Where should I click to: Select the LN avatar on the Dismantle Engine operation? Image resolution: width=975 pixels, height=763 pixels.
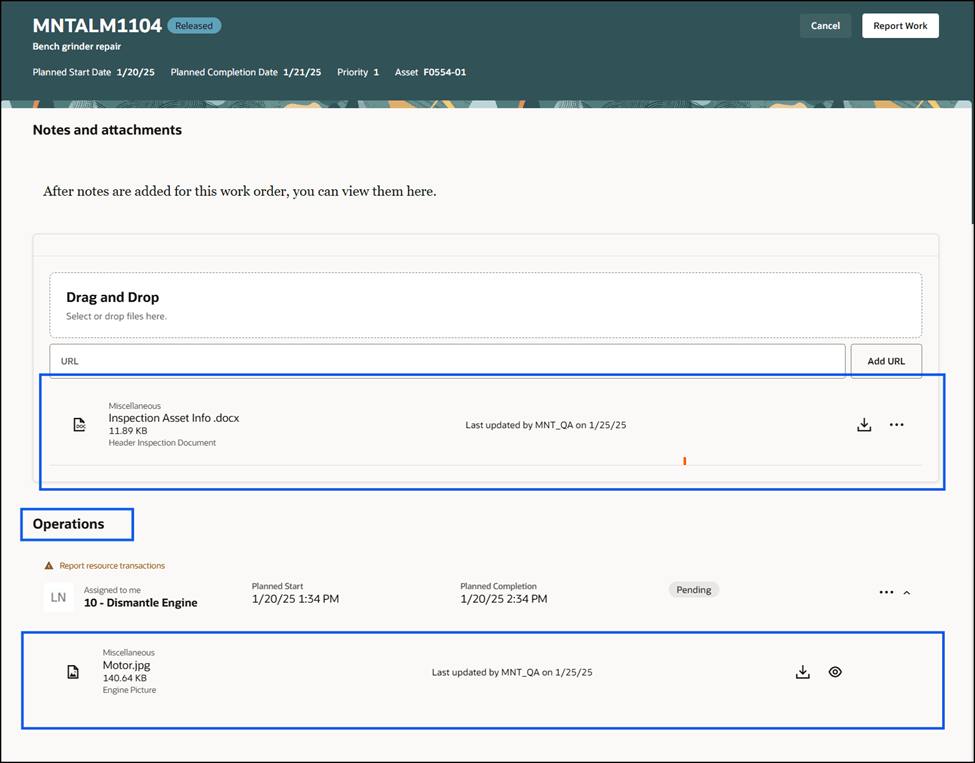(x=58, y=596)
